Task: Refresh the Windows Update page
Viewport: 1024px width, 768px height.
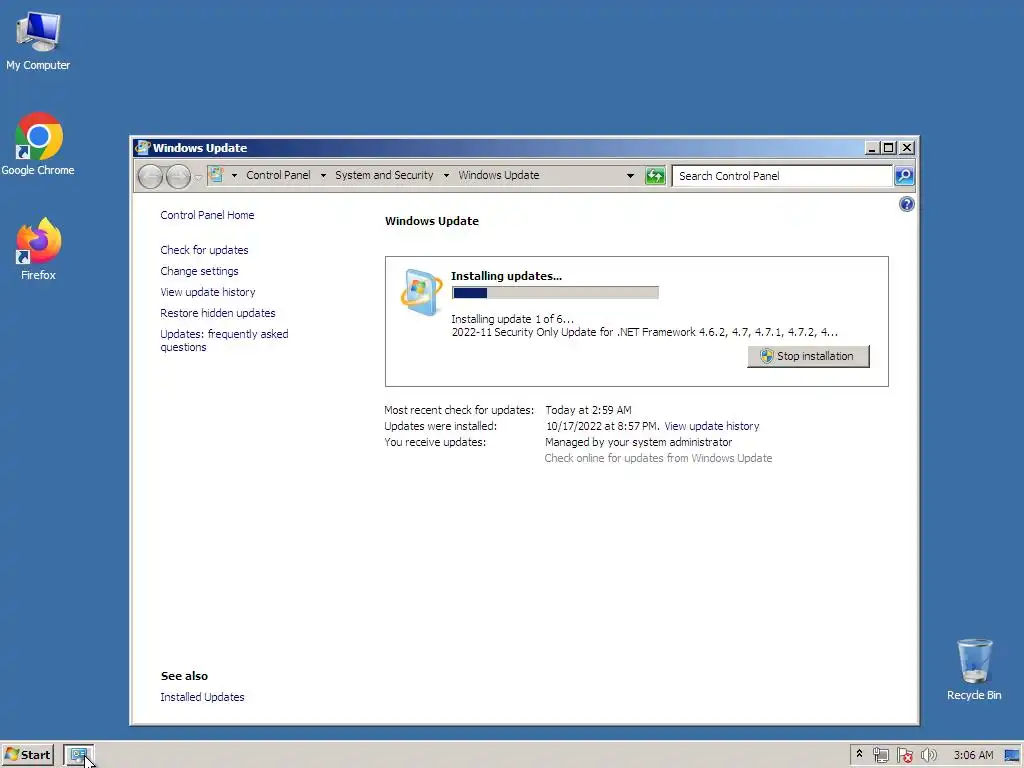Action: coord(655,176)
